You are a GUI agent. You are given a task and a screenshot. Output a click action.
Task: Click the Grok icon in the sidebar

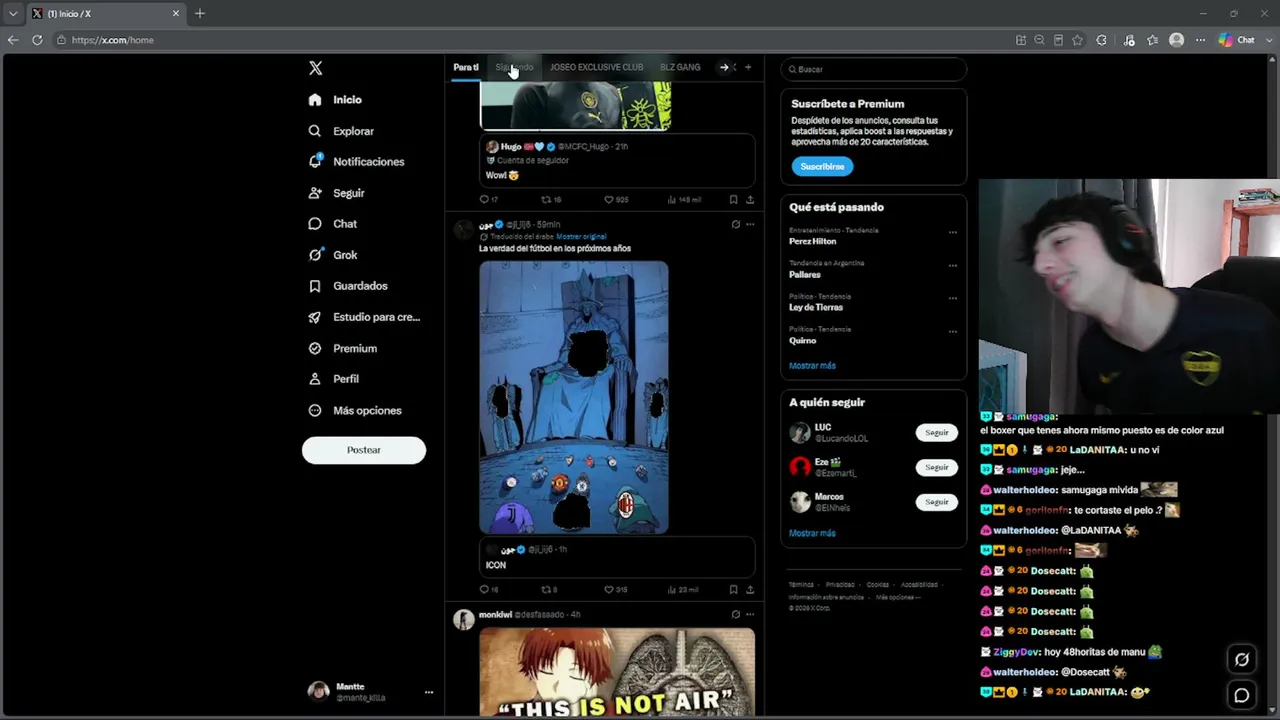click(315, 255)
